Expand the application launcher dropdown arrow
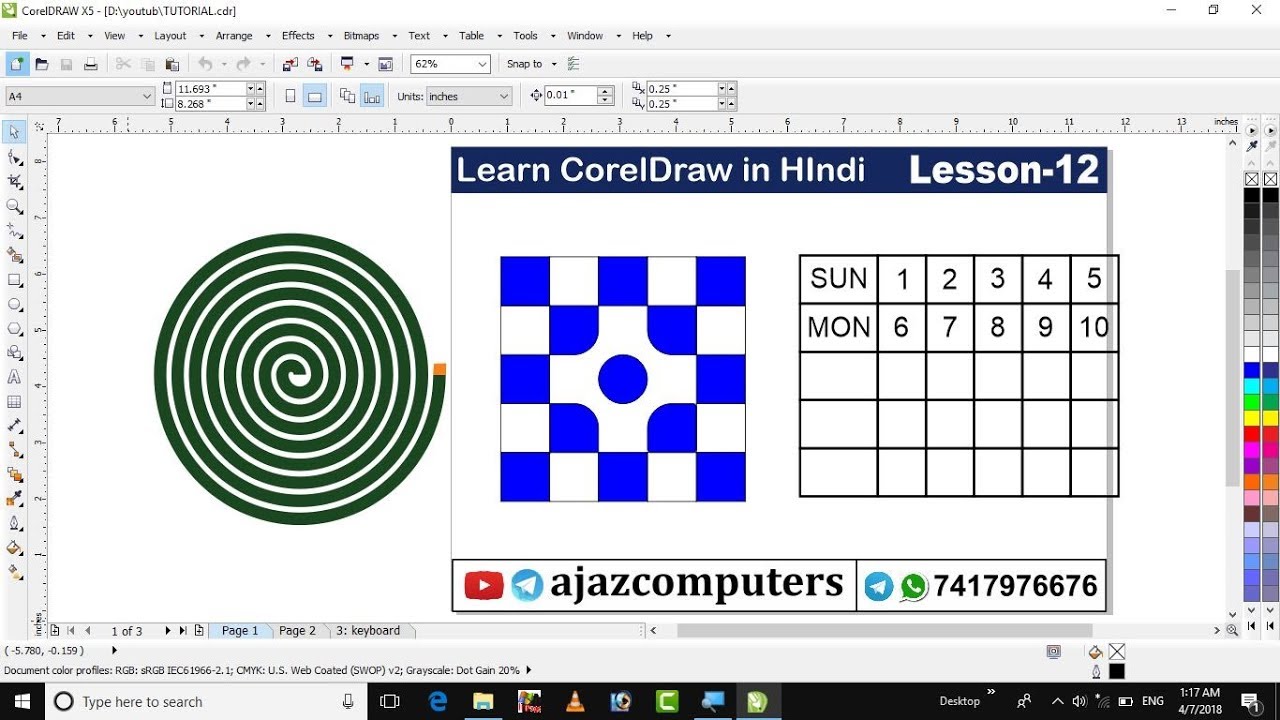This screenshot has width=1280, height=720. [x=367, y=64]
